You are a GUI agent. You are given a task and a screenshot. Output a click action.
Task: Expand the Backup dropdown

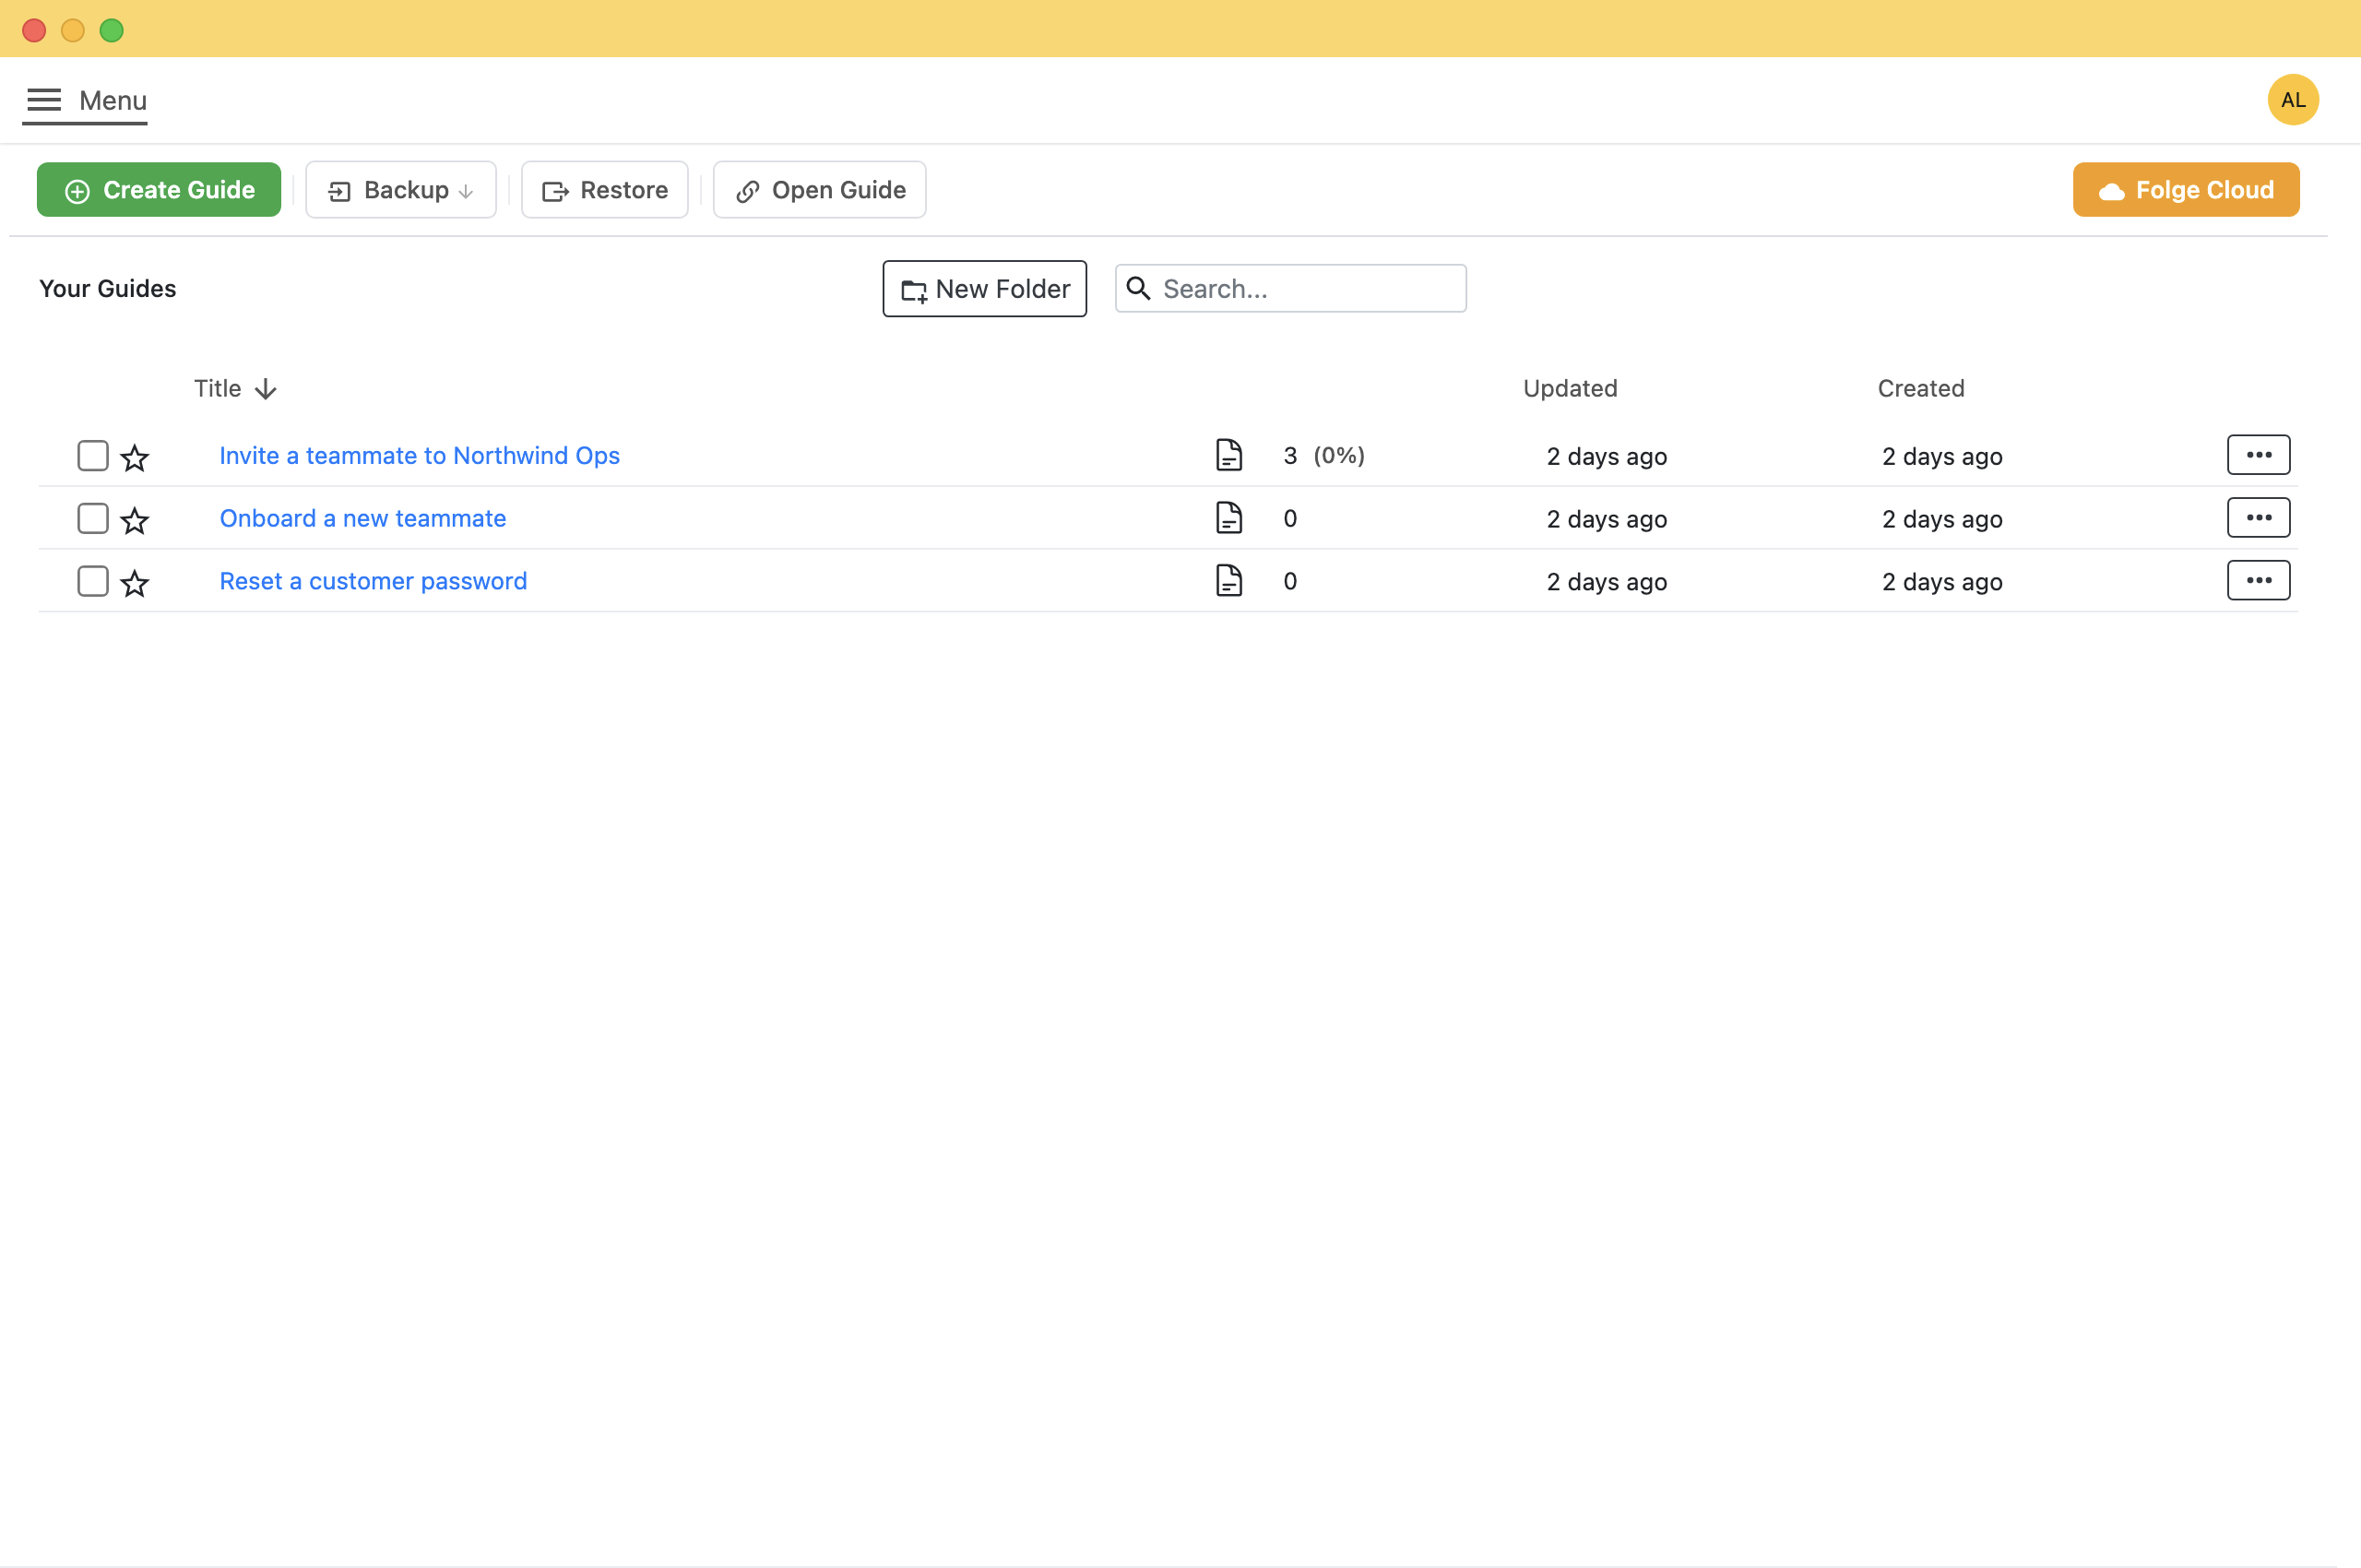401,190
